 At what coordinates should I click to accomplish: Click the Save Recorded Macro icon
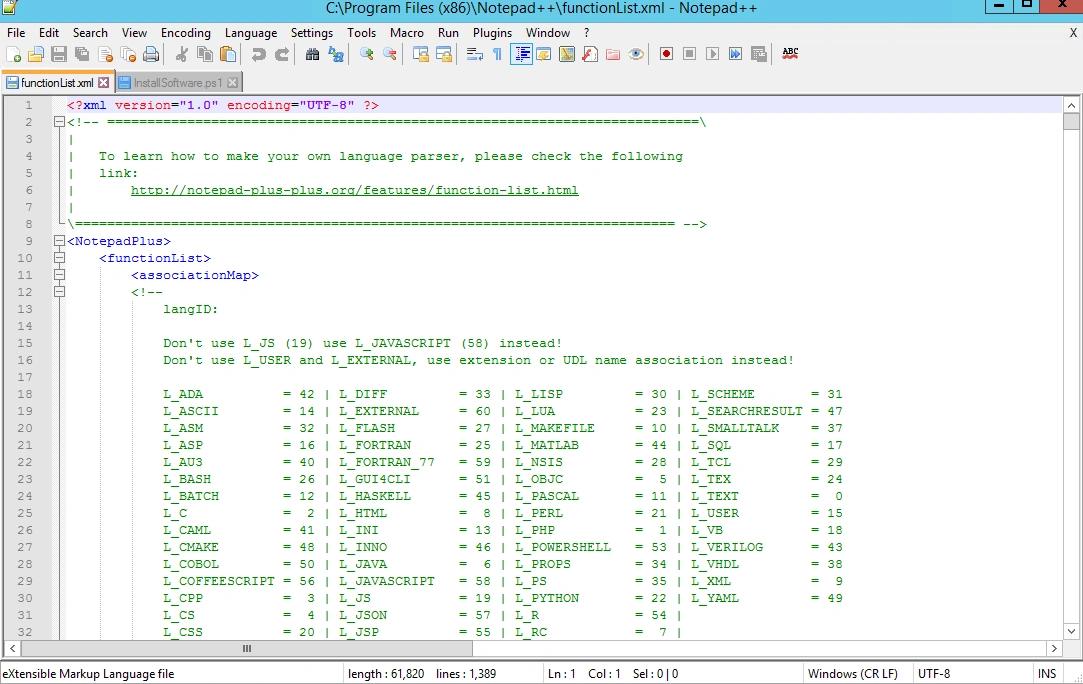coord(759,54)
